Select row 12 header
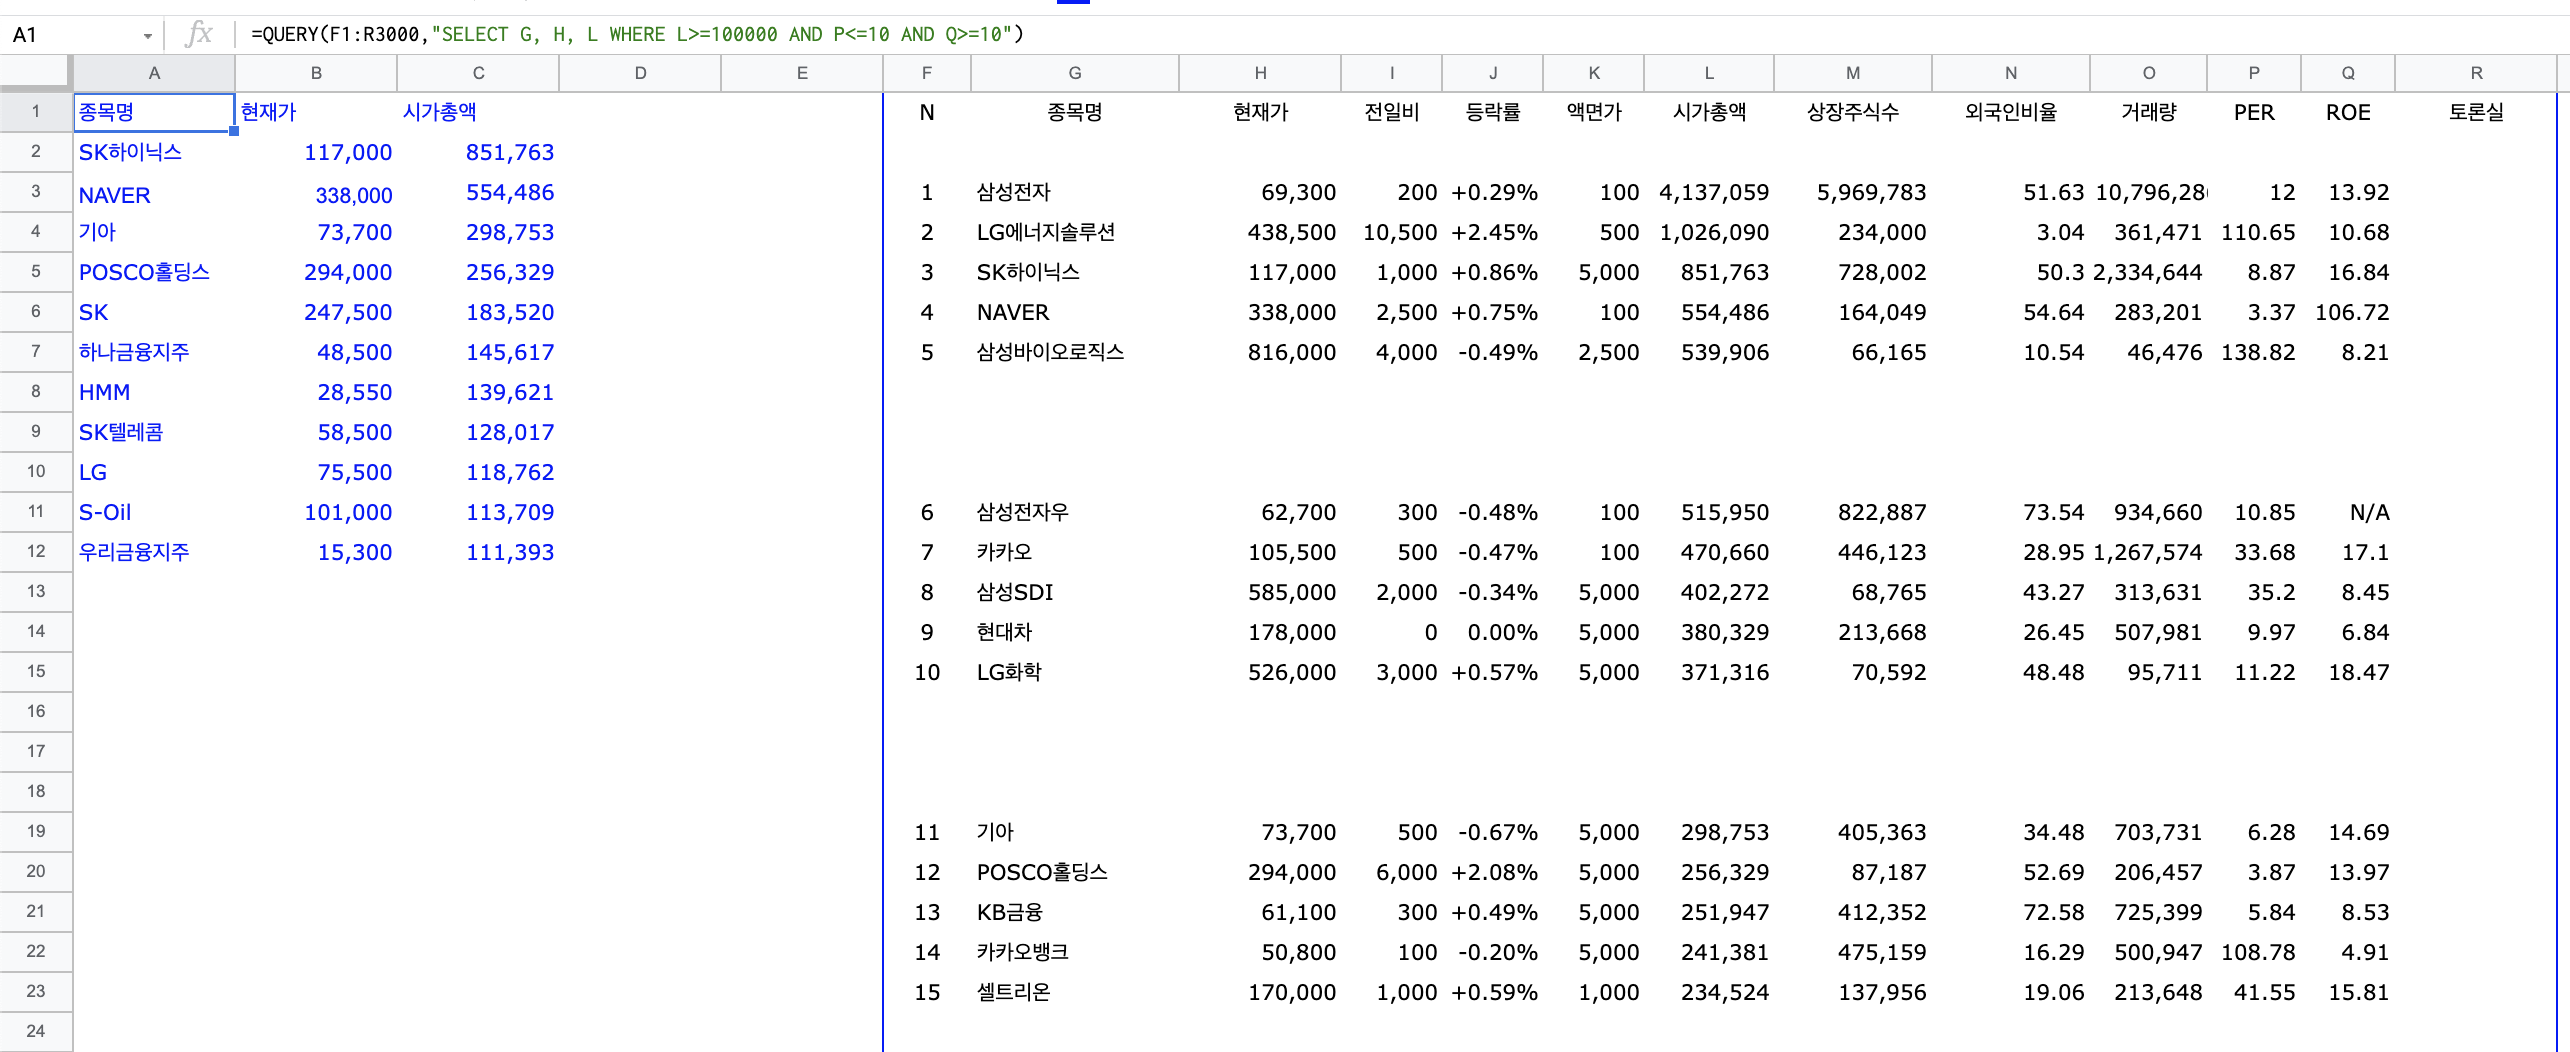The height and width of the screenshot is (1052, 2570). pyautogui.click(x=36, y=551)
